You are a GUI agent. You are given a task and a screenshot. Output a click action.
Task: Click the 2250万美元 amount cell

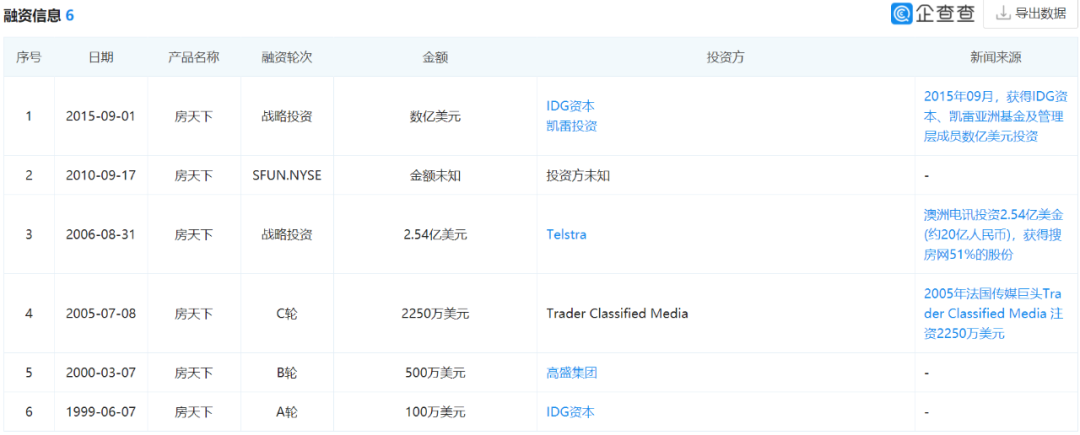click(435, 313)
